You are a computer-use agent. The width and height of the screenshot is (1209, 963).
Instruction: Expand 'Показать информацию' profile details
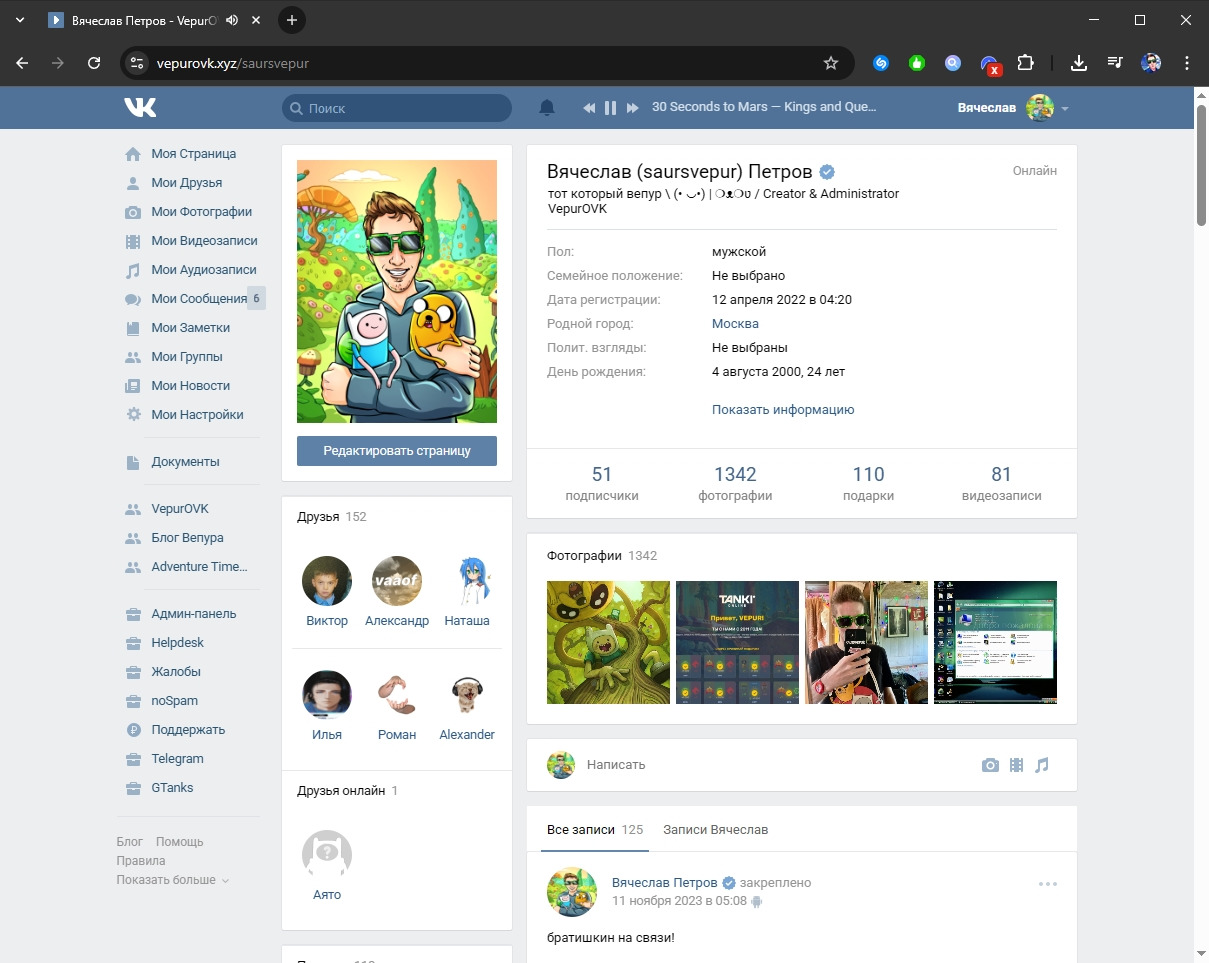click(783, 409)
